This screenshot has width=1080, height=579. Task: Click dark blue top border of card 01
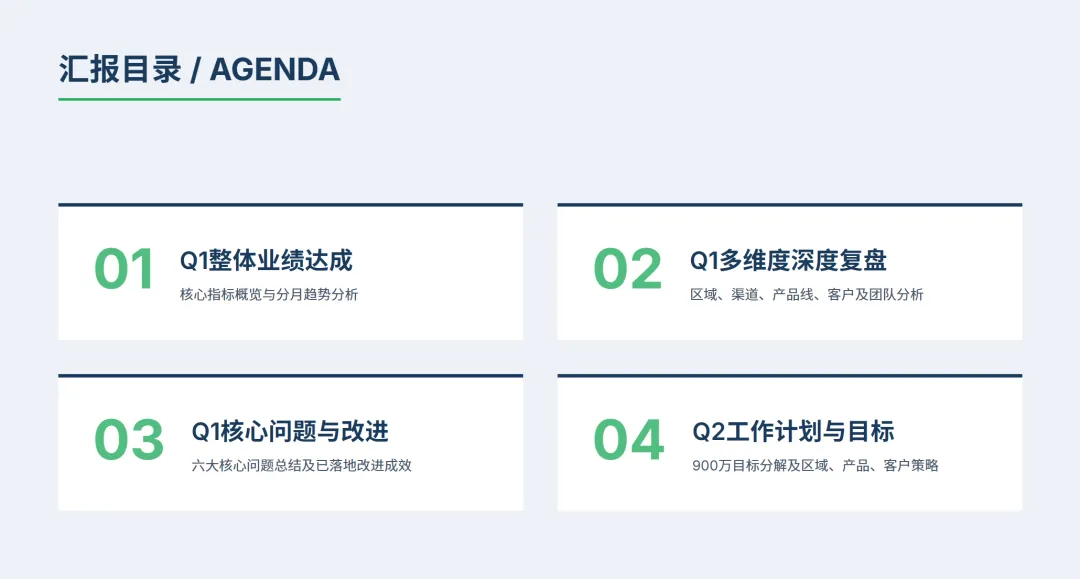(x=290, y=204)
